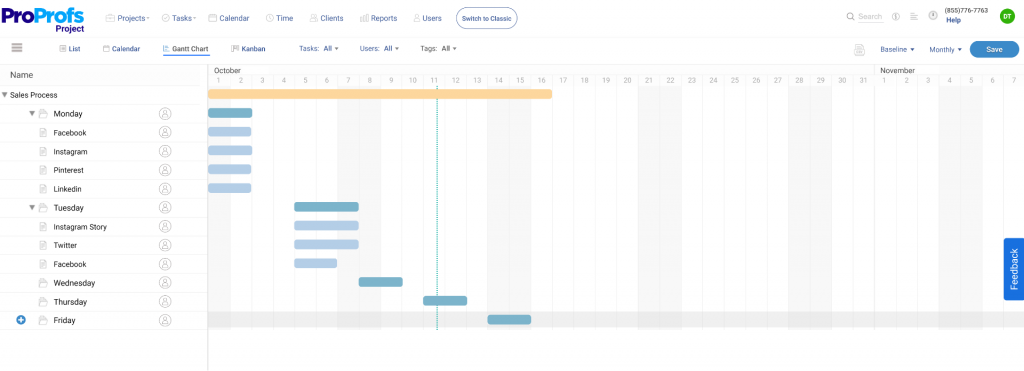Open the Projects dropdown menu
1024x371 pixels.
(127, 18)
